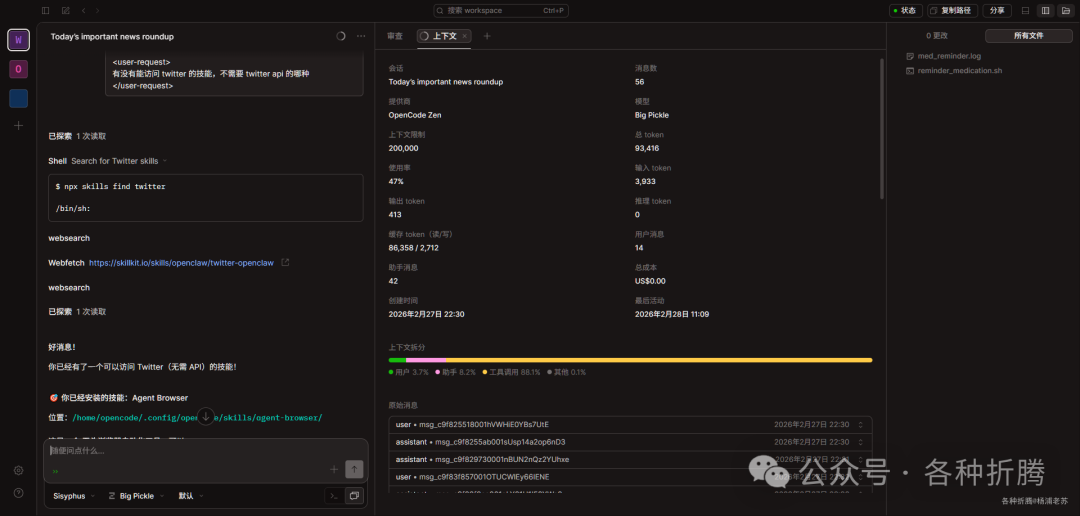Open the skillkit.io twitter-openclaw link
Image resolution: width=1080 pixels, height=516 pixels.
(x=181, y=262)
